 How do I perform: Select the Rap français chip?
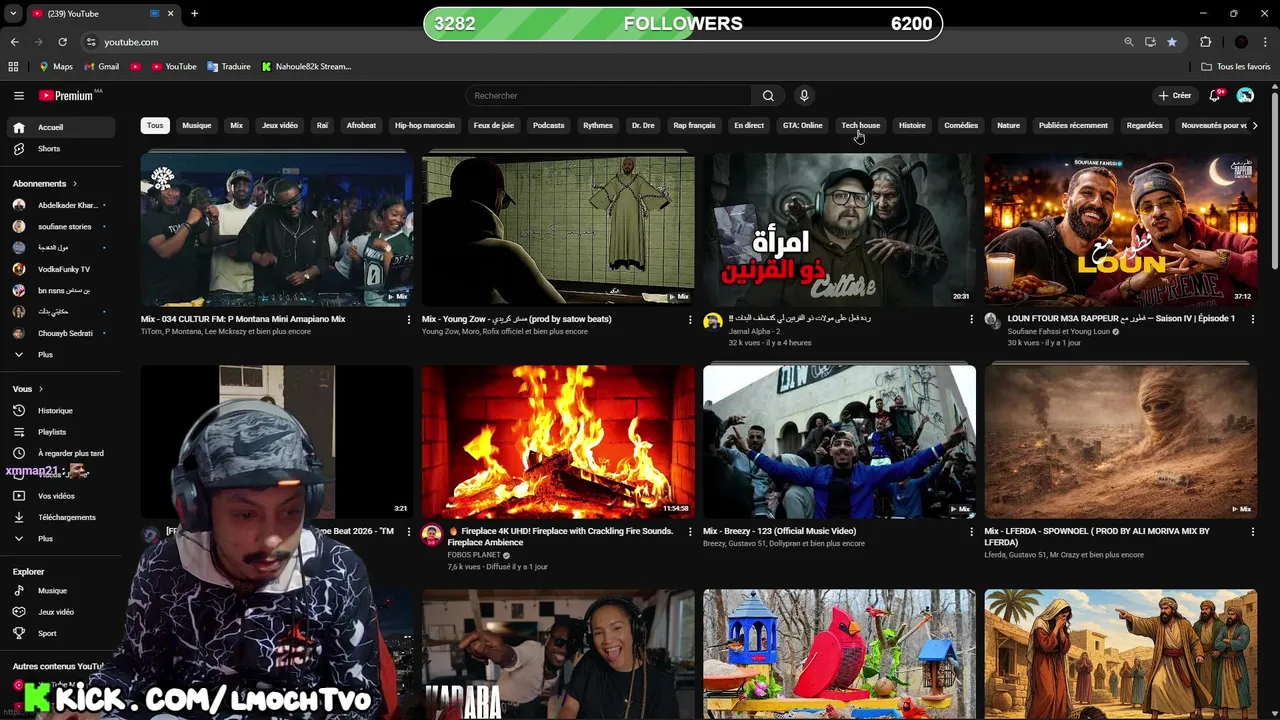[x=694, y=126]
